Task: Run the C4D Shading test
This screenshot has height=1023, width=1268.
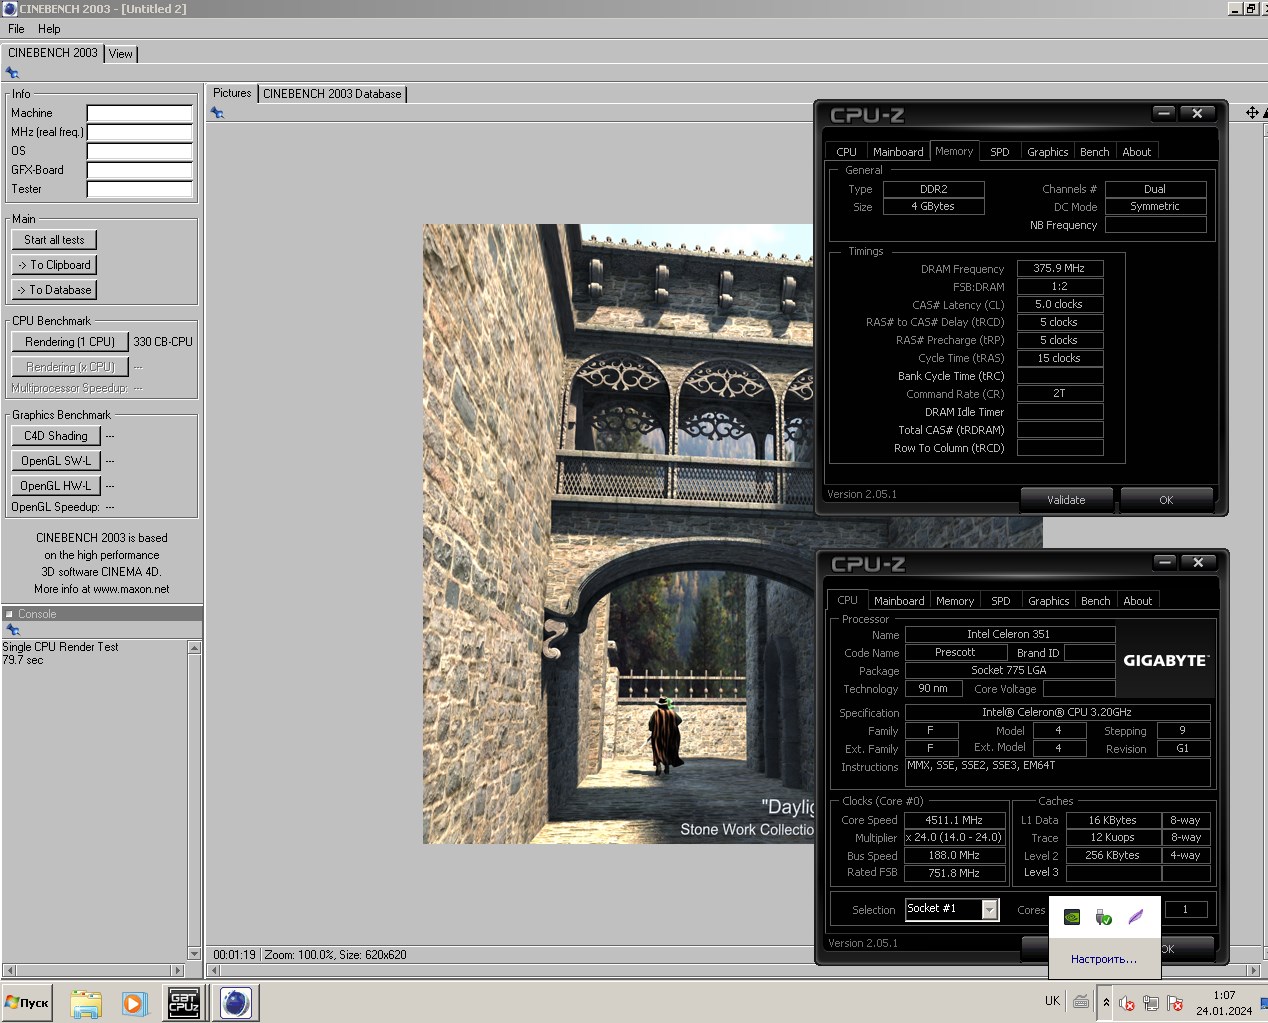Action: (x=56, y=436)
